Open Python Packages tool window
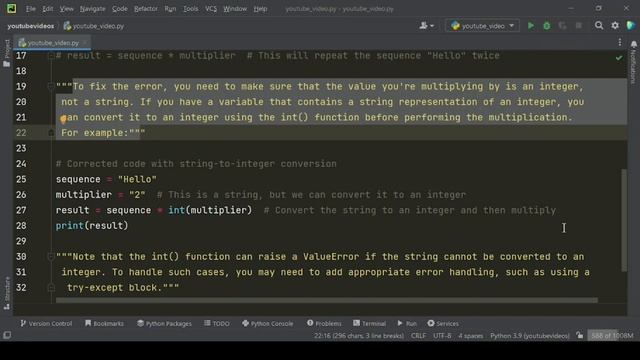Image resolution: width=640 pixels, height=360 pixels. coord(164,323)
